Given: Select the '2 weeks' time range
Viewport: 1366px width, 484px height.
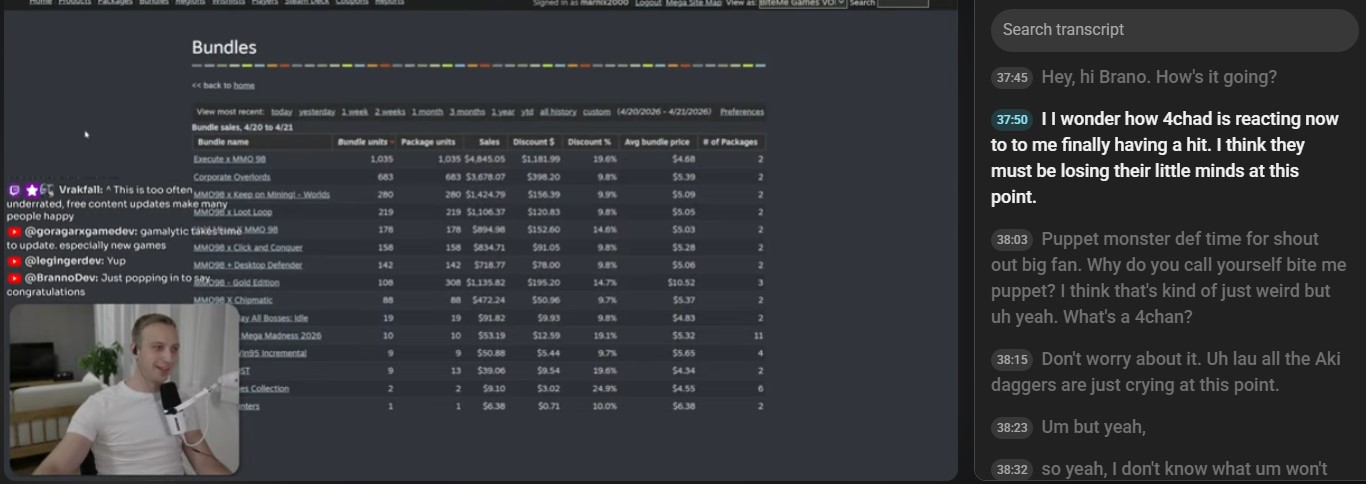Looking at the screenshot, I should [390, 112].
